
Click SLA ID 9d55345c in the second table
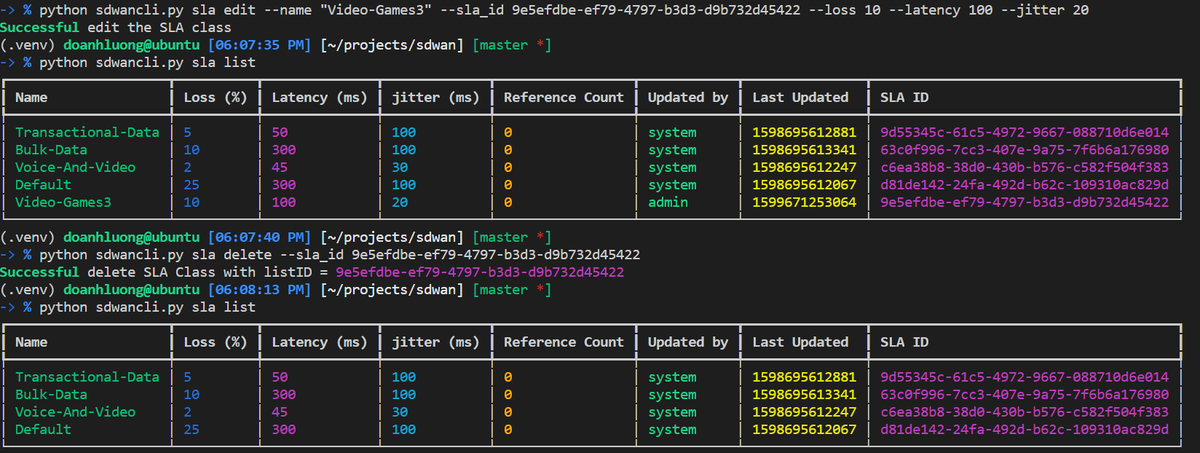tap(1024, 377)
